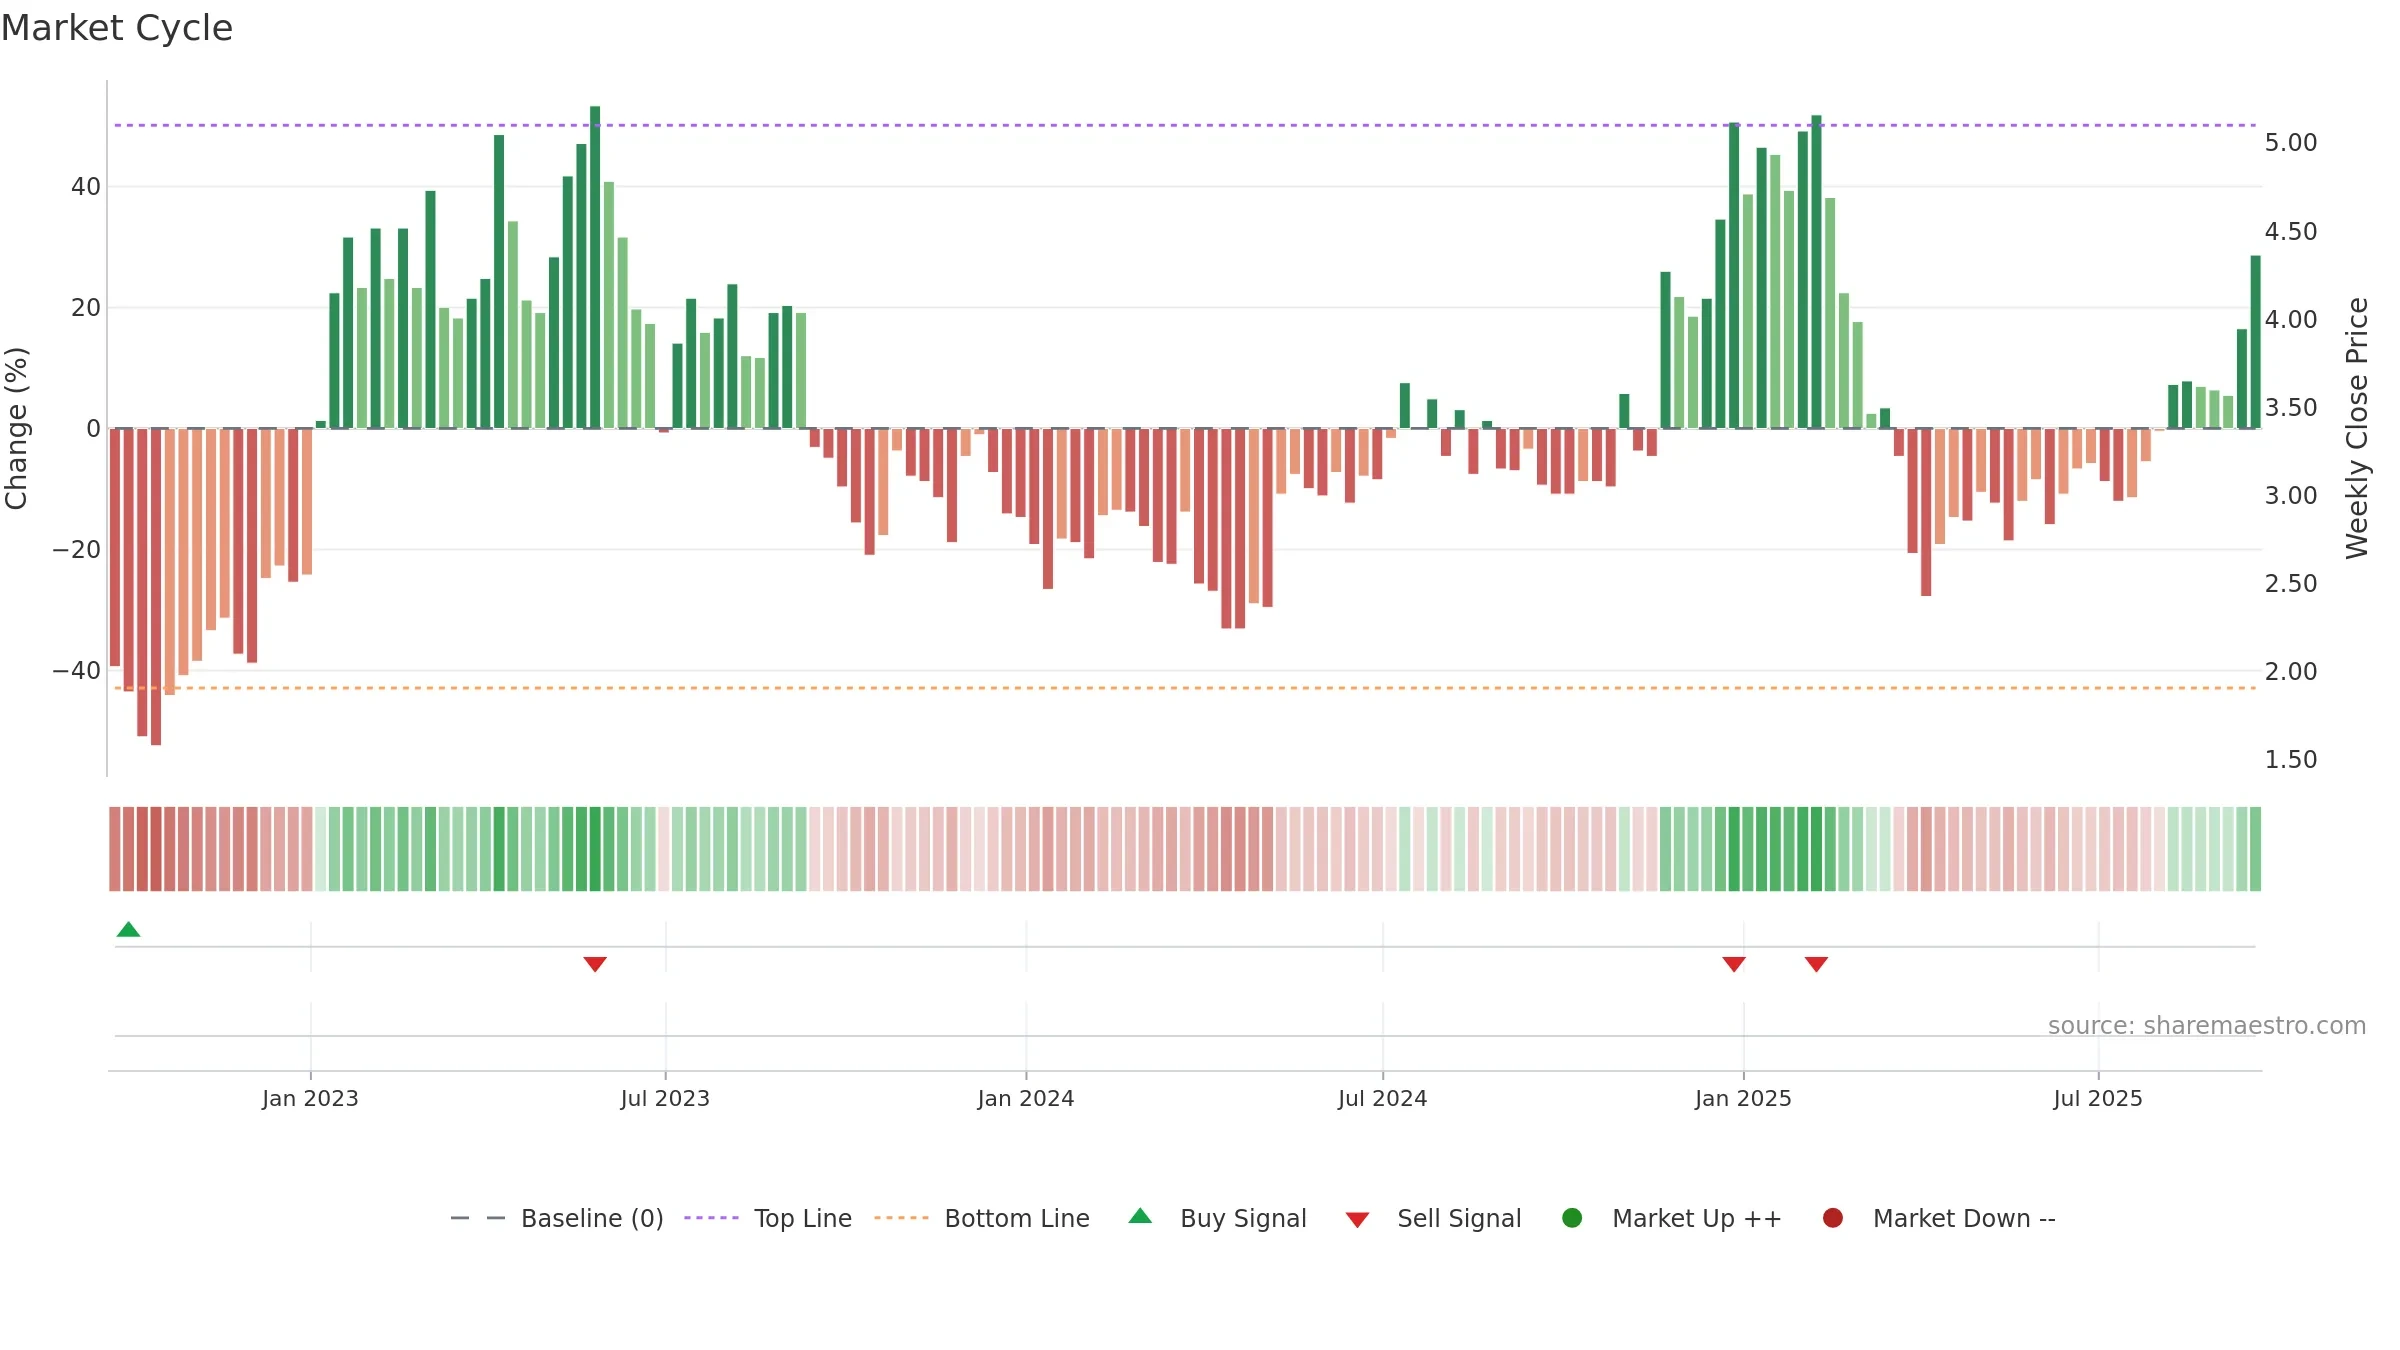
Task: Click the grey dashed Baseline legend sample
Action: pyautogui.click(x=478, y=1218)
